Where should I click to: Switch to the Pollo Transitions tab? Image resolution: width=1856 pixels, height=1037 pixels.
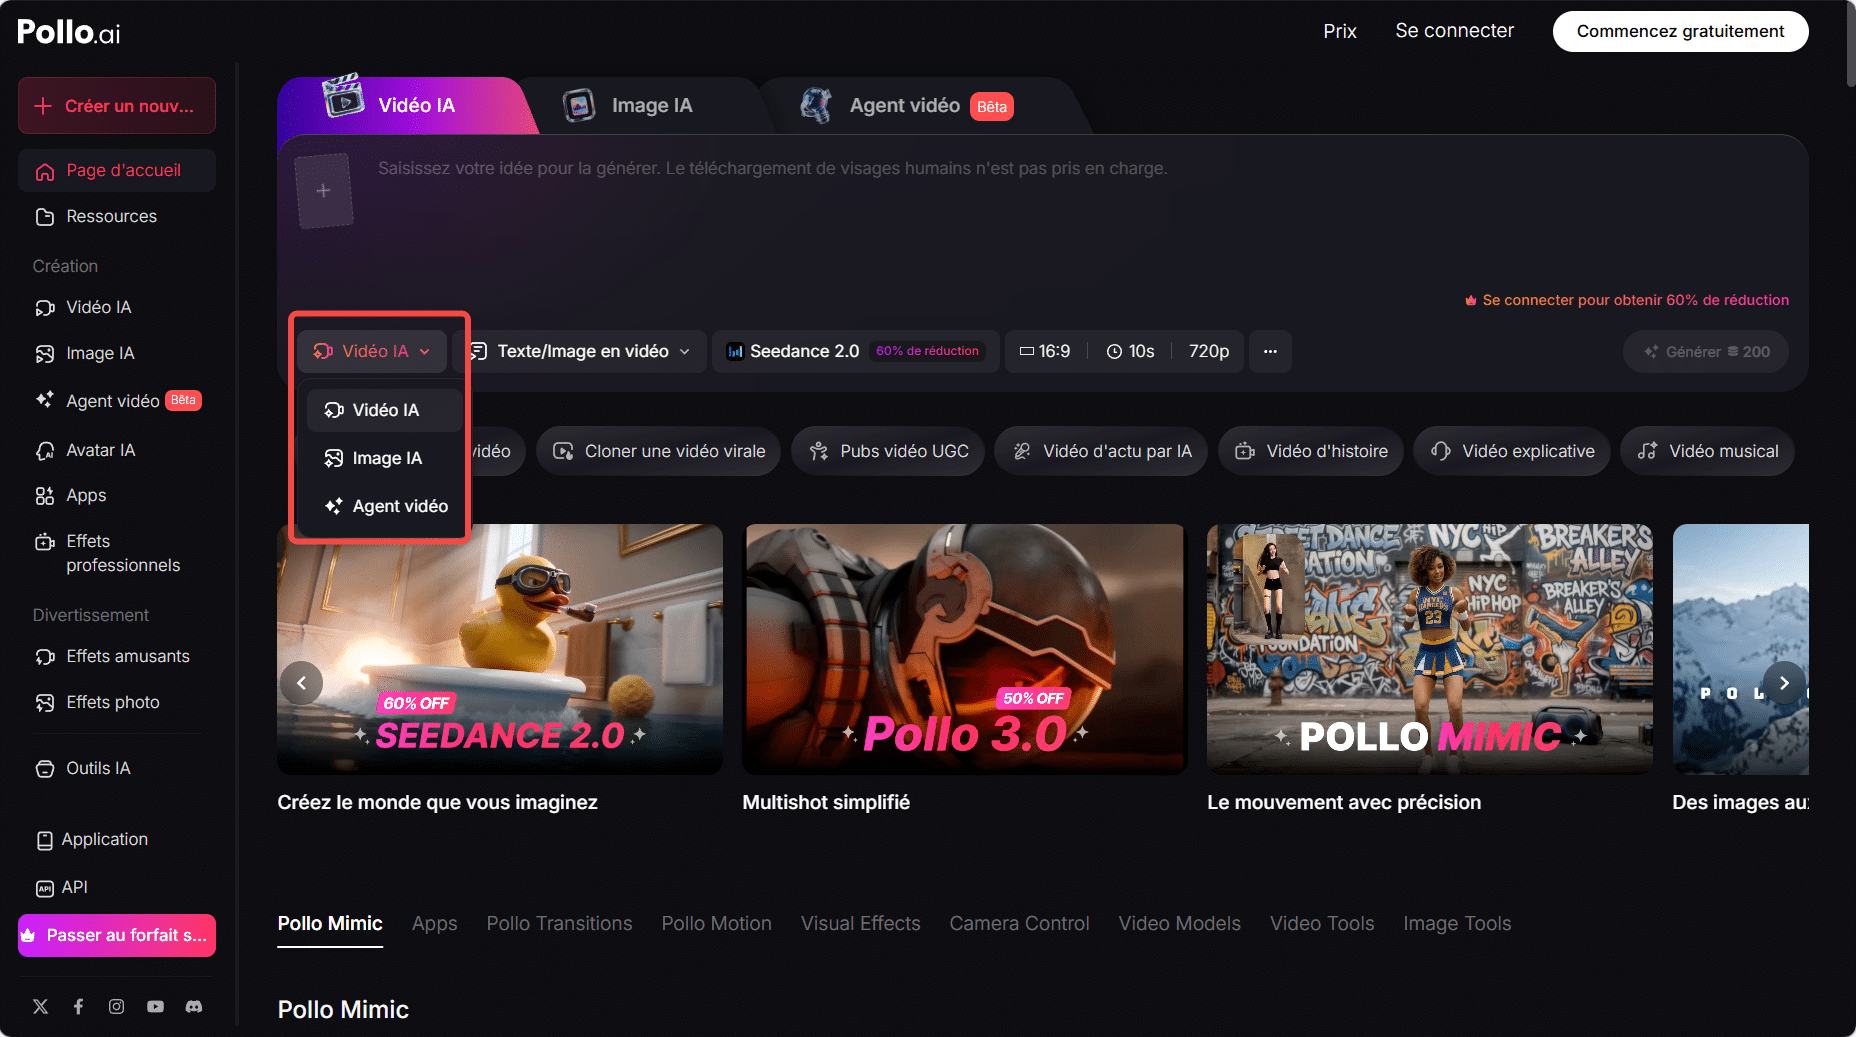[x=560, y=923]
